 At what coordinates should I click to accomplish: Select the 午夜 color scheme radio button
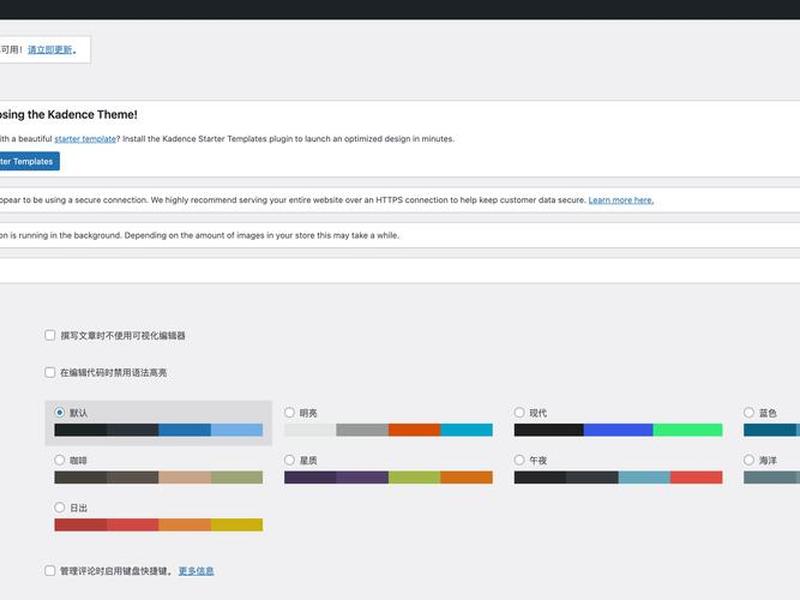coord(519,460)
